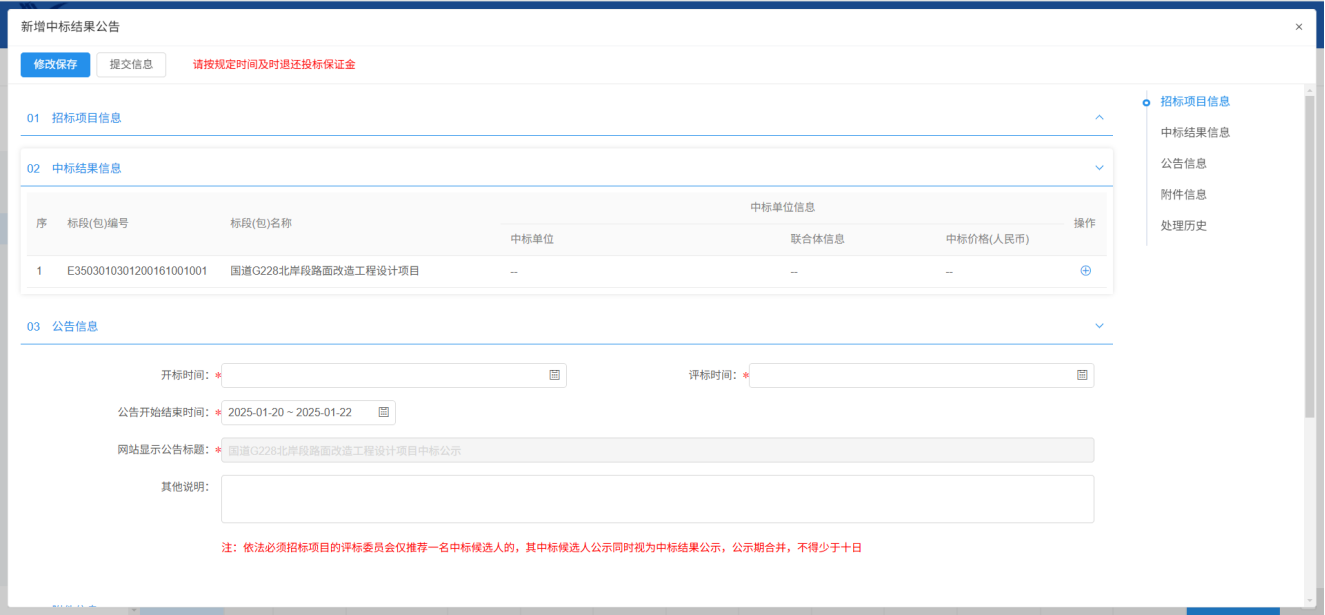The height and width of the screenshot is (615, 1325).
Task: Click the 其他说明 text area
Action: (x=657, y=498)
